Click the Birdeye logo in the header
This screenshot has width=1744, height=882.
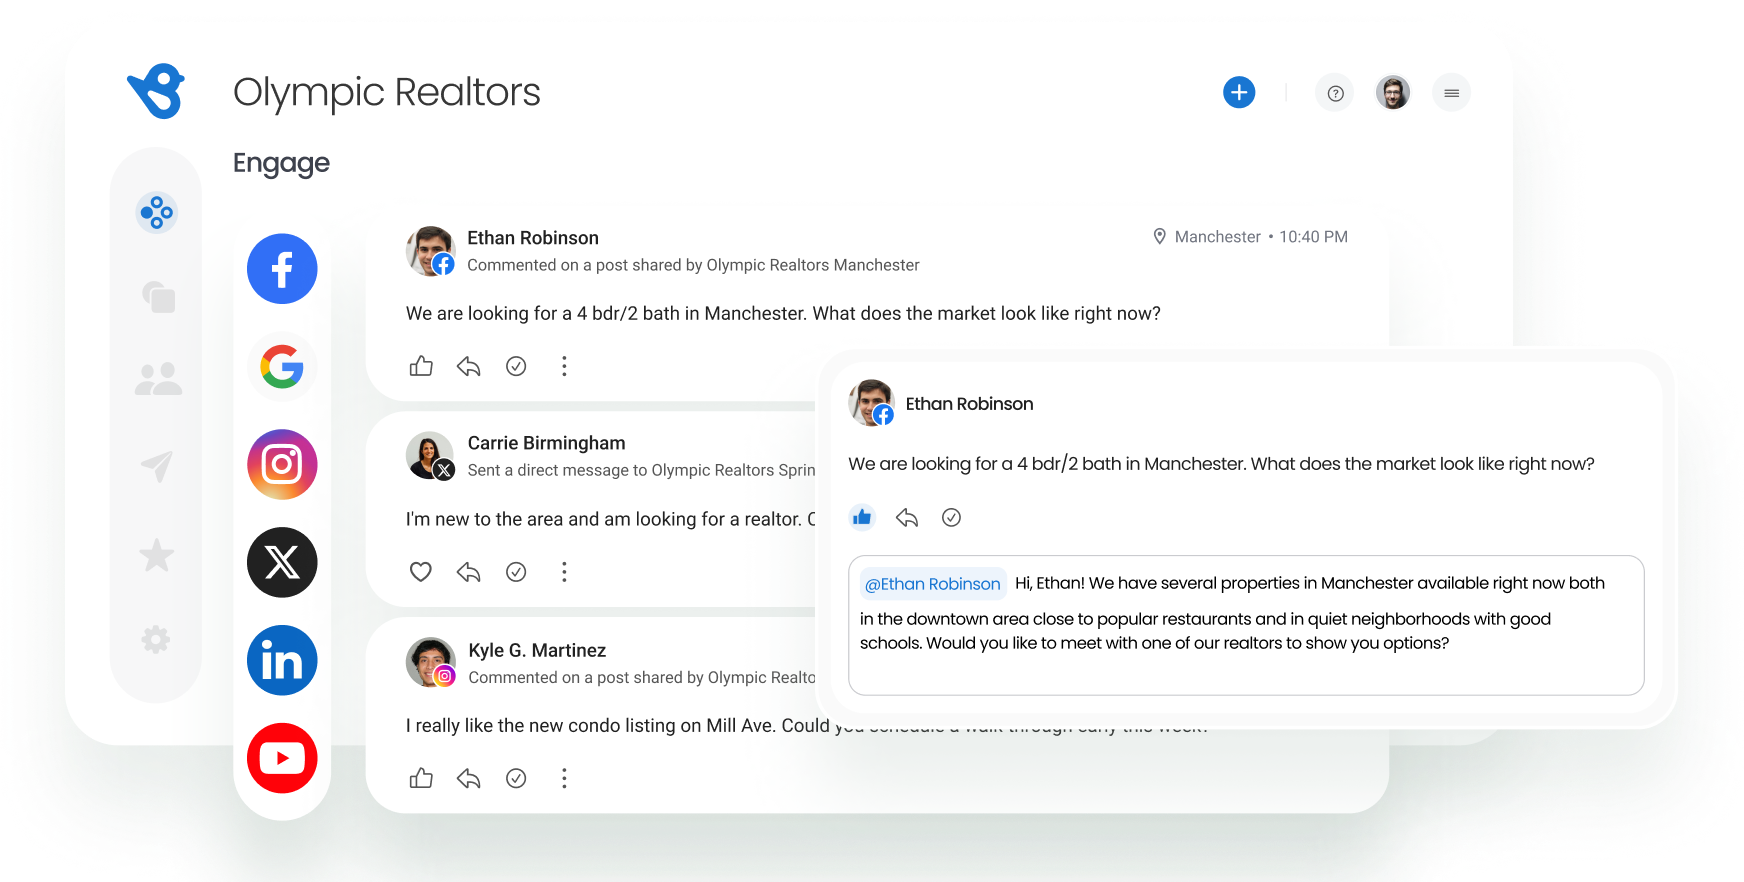click(157, 91)
